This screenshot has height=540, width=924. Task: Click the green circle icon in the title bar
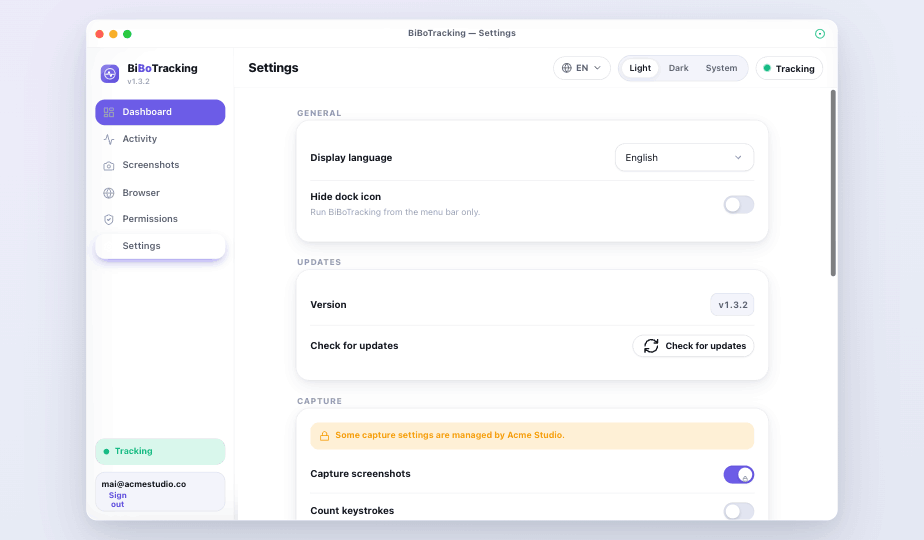(x=820, y=34)
